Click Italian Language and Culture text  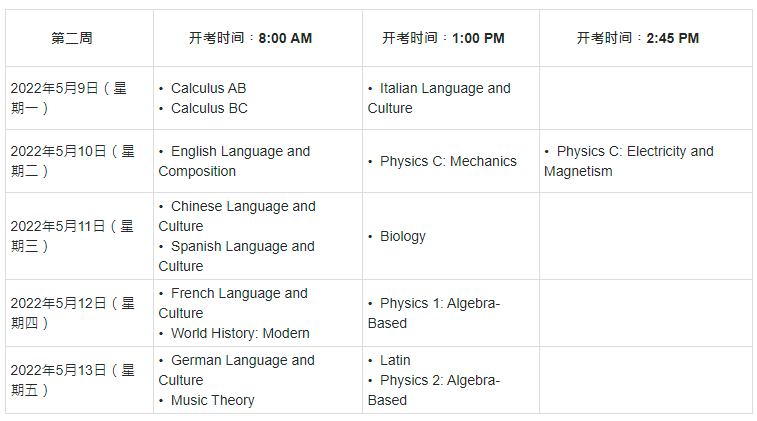coord(439,98)
